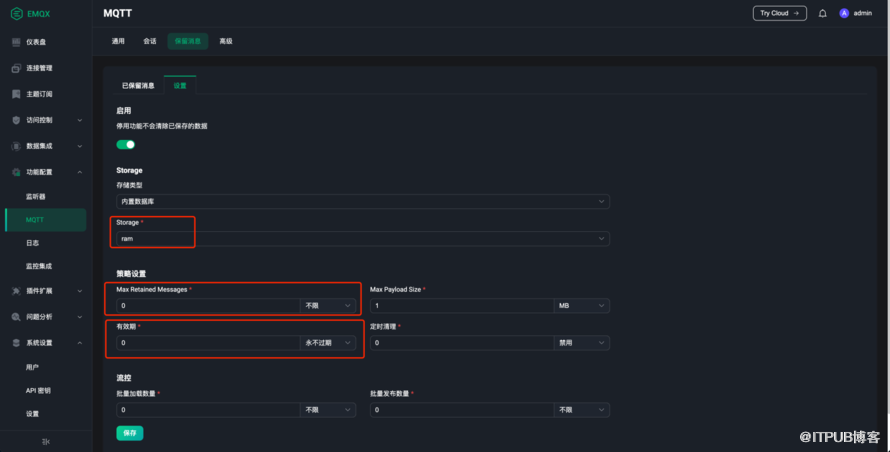Open API 密钥 in the sidebar
890x452 pixels.
click(x=38, y=391)
